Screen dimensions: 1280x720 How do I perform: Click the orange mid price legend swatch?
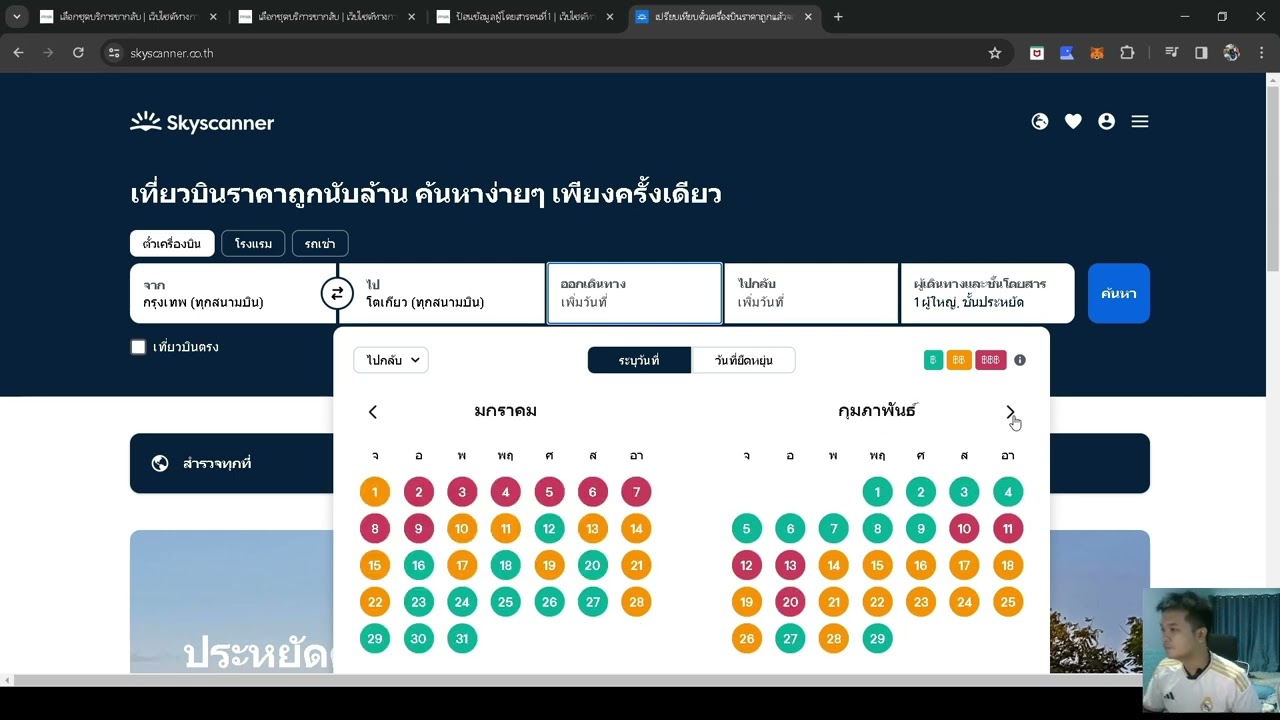[x=959, y=360]
